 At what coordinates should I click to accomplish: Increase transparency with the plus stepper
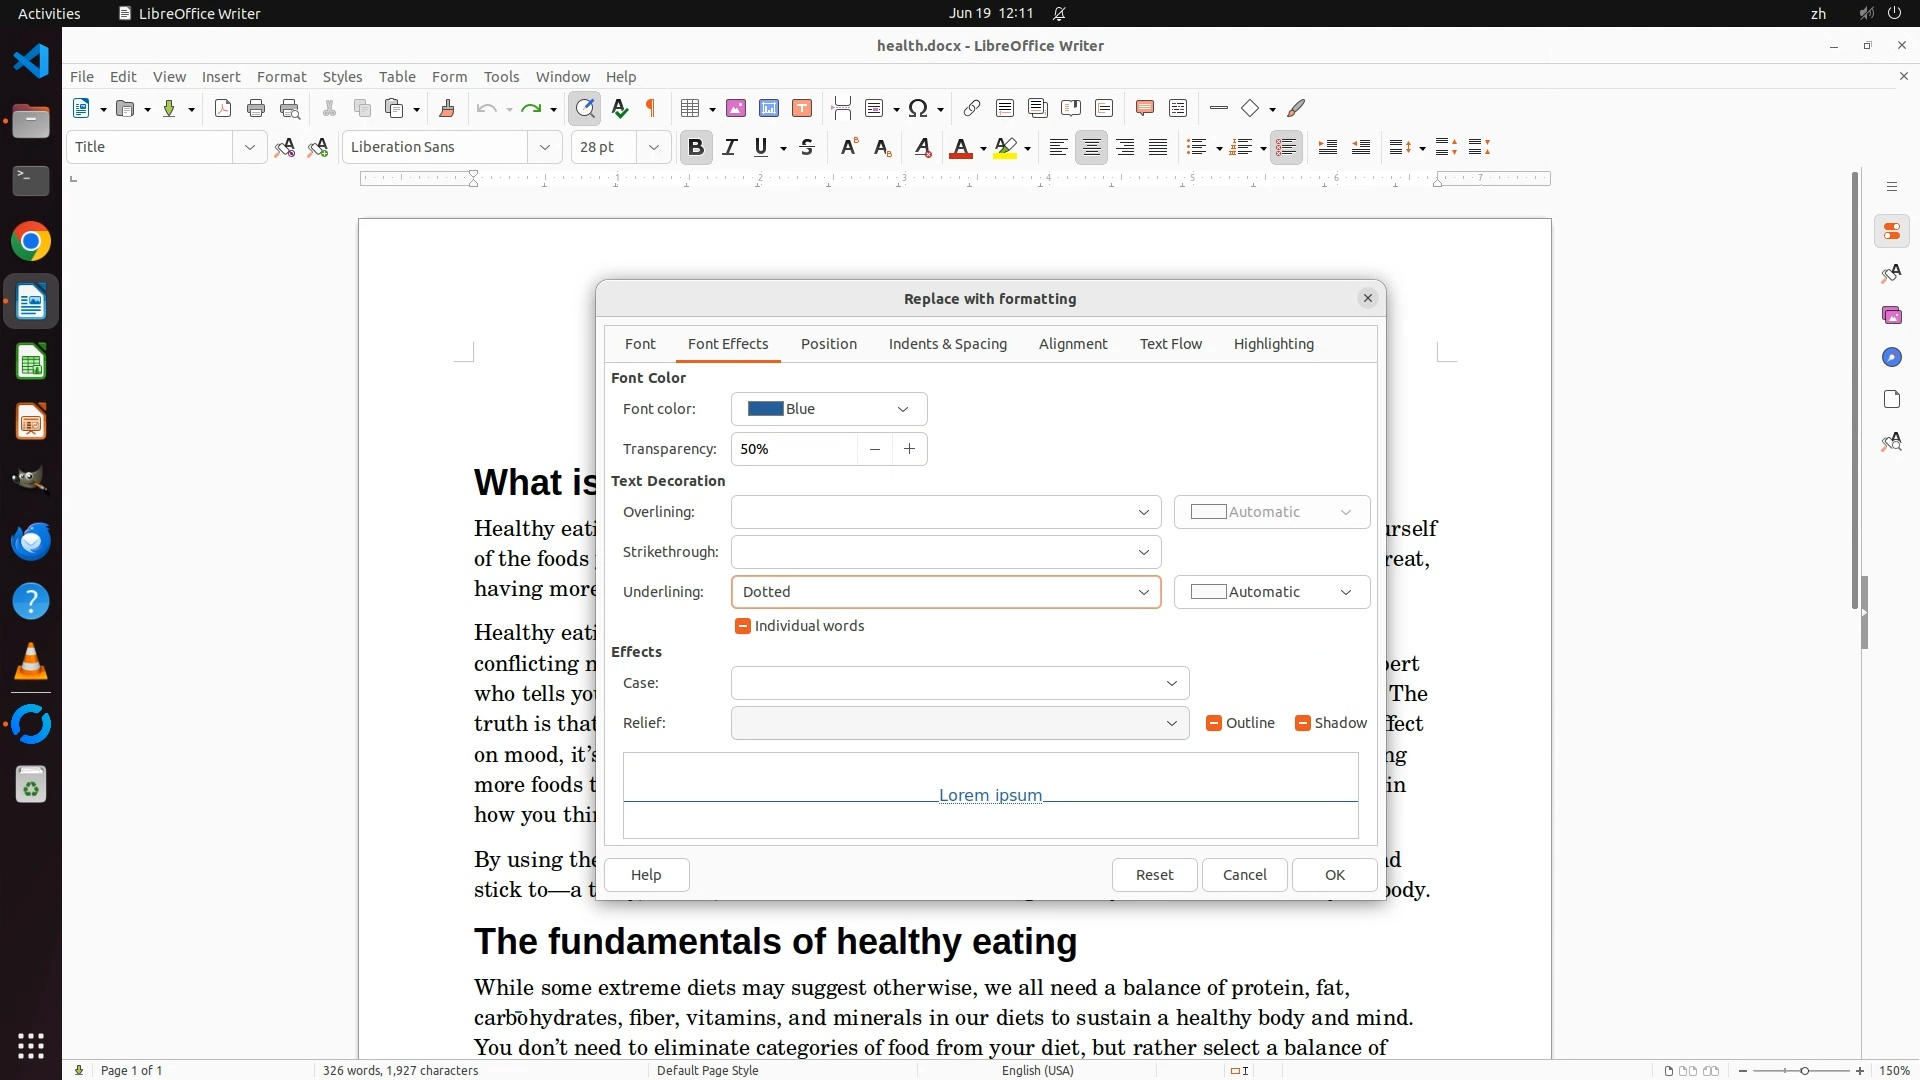(909, 449)
